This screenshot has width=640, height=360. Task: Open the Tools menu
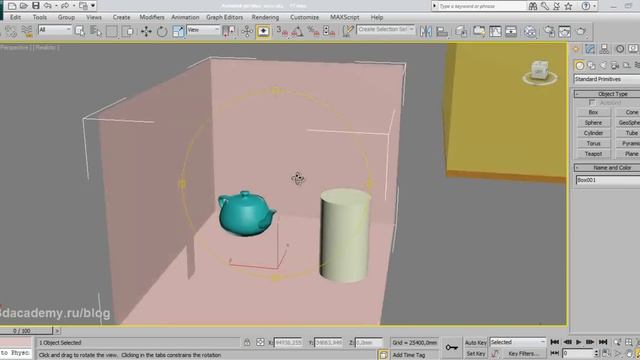(x=40, y=17)
